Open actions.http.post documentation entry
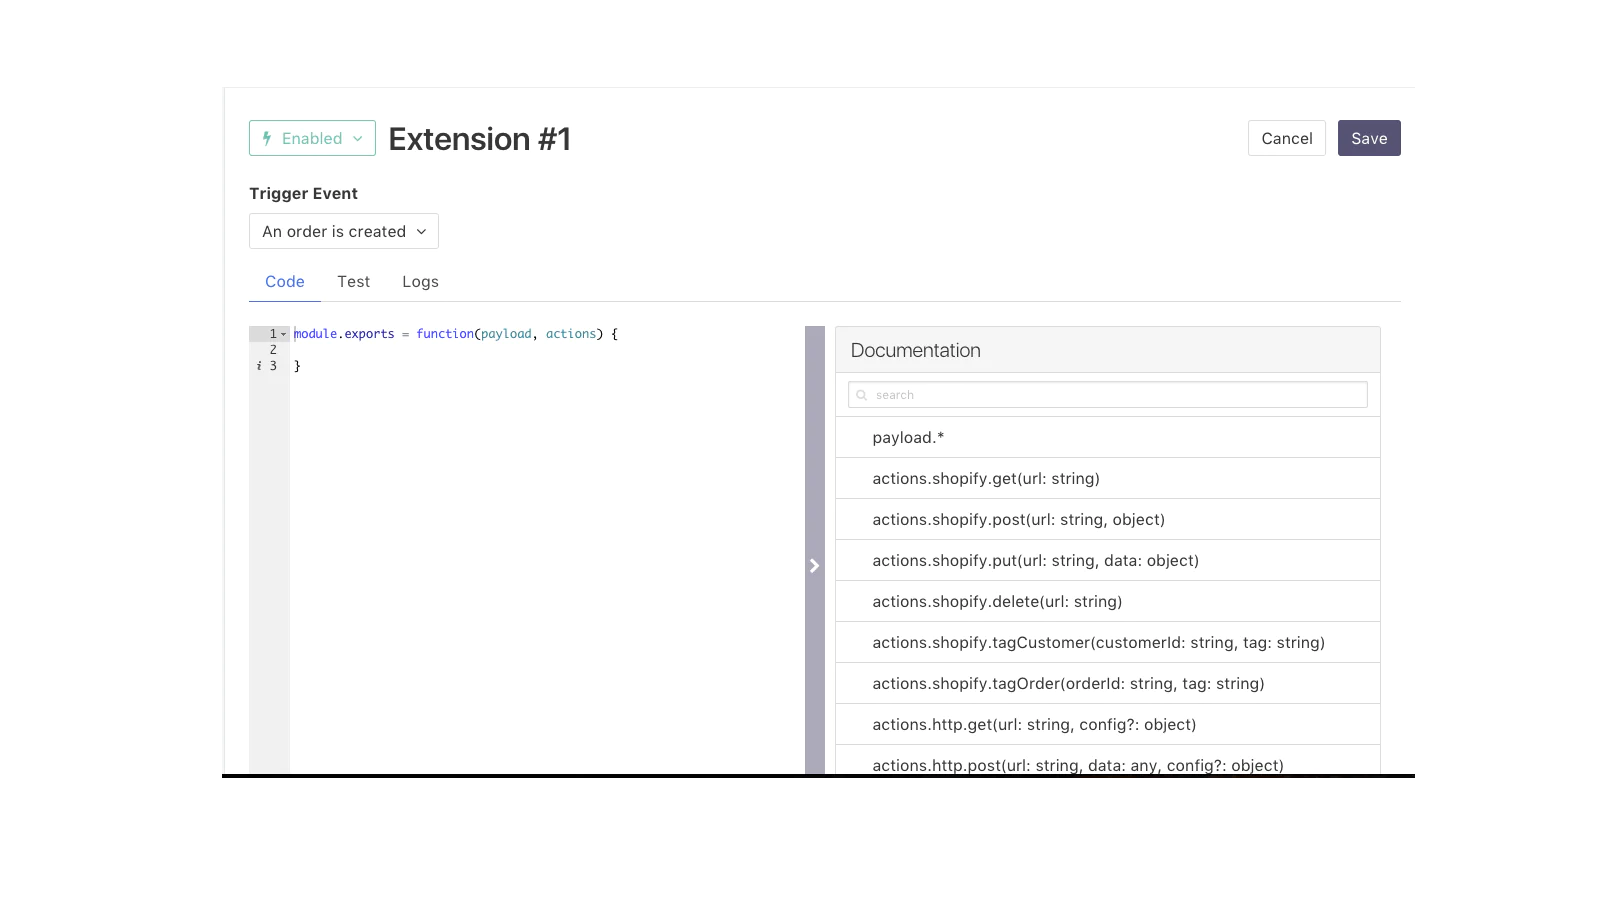 click(x=1108, y=761)
